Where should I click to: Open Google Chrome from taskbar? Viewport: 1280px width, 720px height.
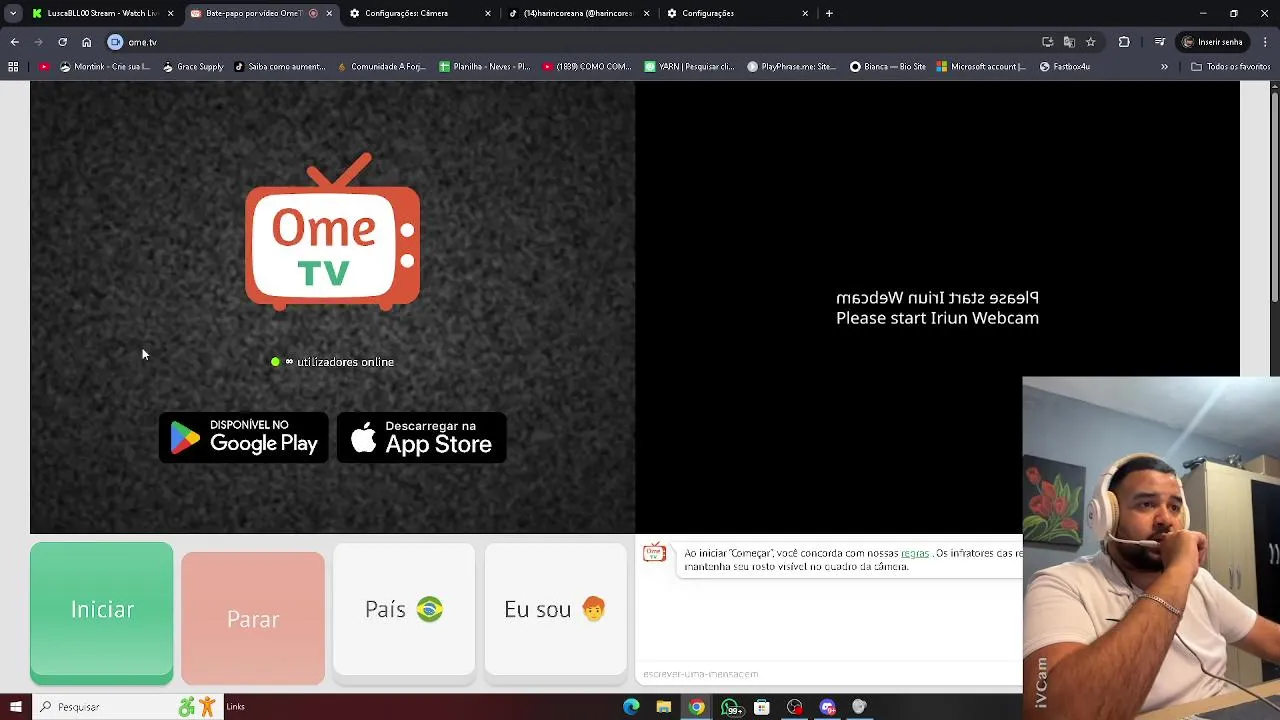[x=696, y=707]
